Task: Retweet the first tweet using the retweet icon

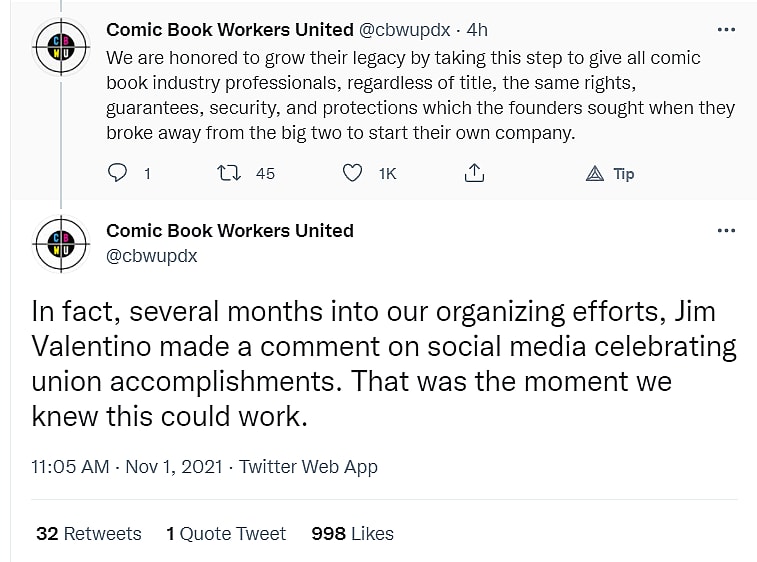Action: click(231, 173)
